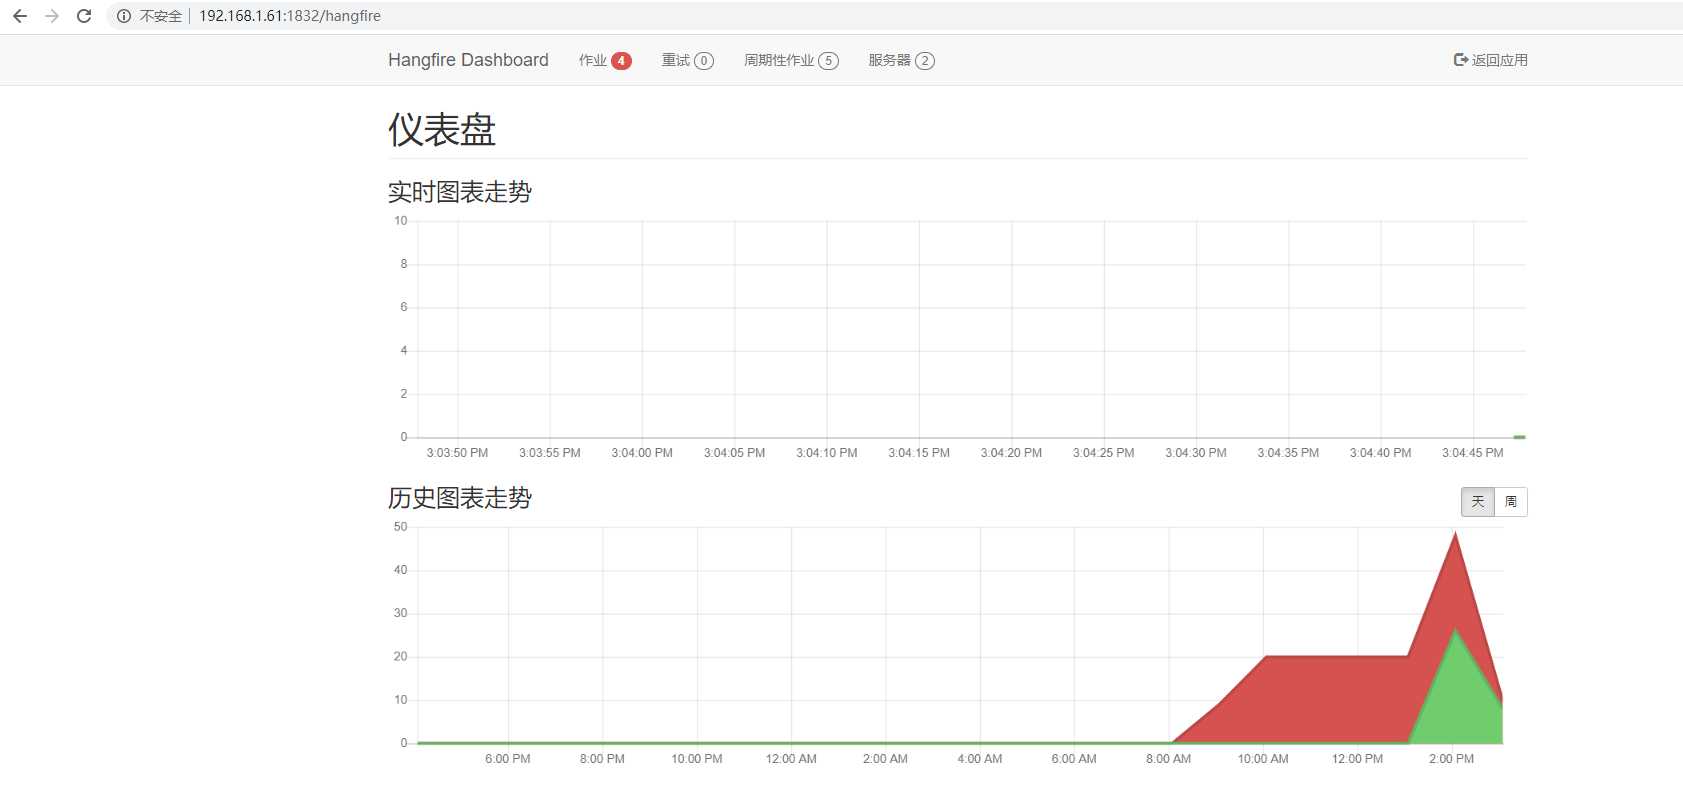Click the browser forward arrow
Viewport: 1683px width, 792px height.
coord(52,16)
